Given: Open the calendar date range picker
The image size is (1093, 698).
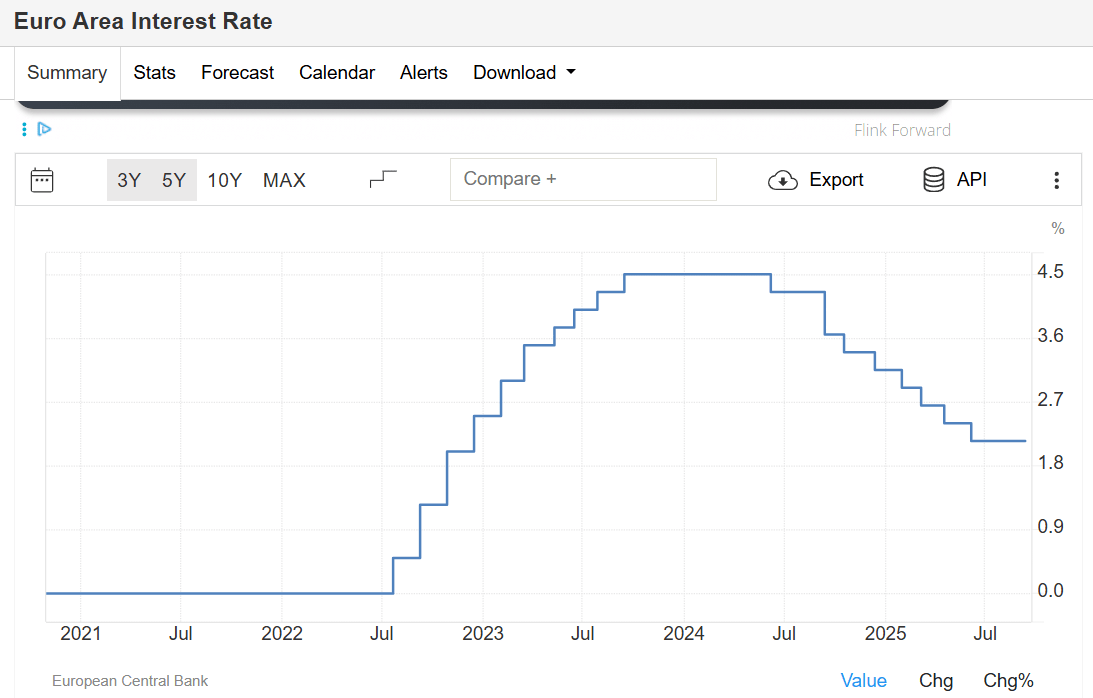Looking at the screenshot, I should point(41,179).
